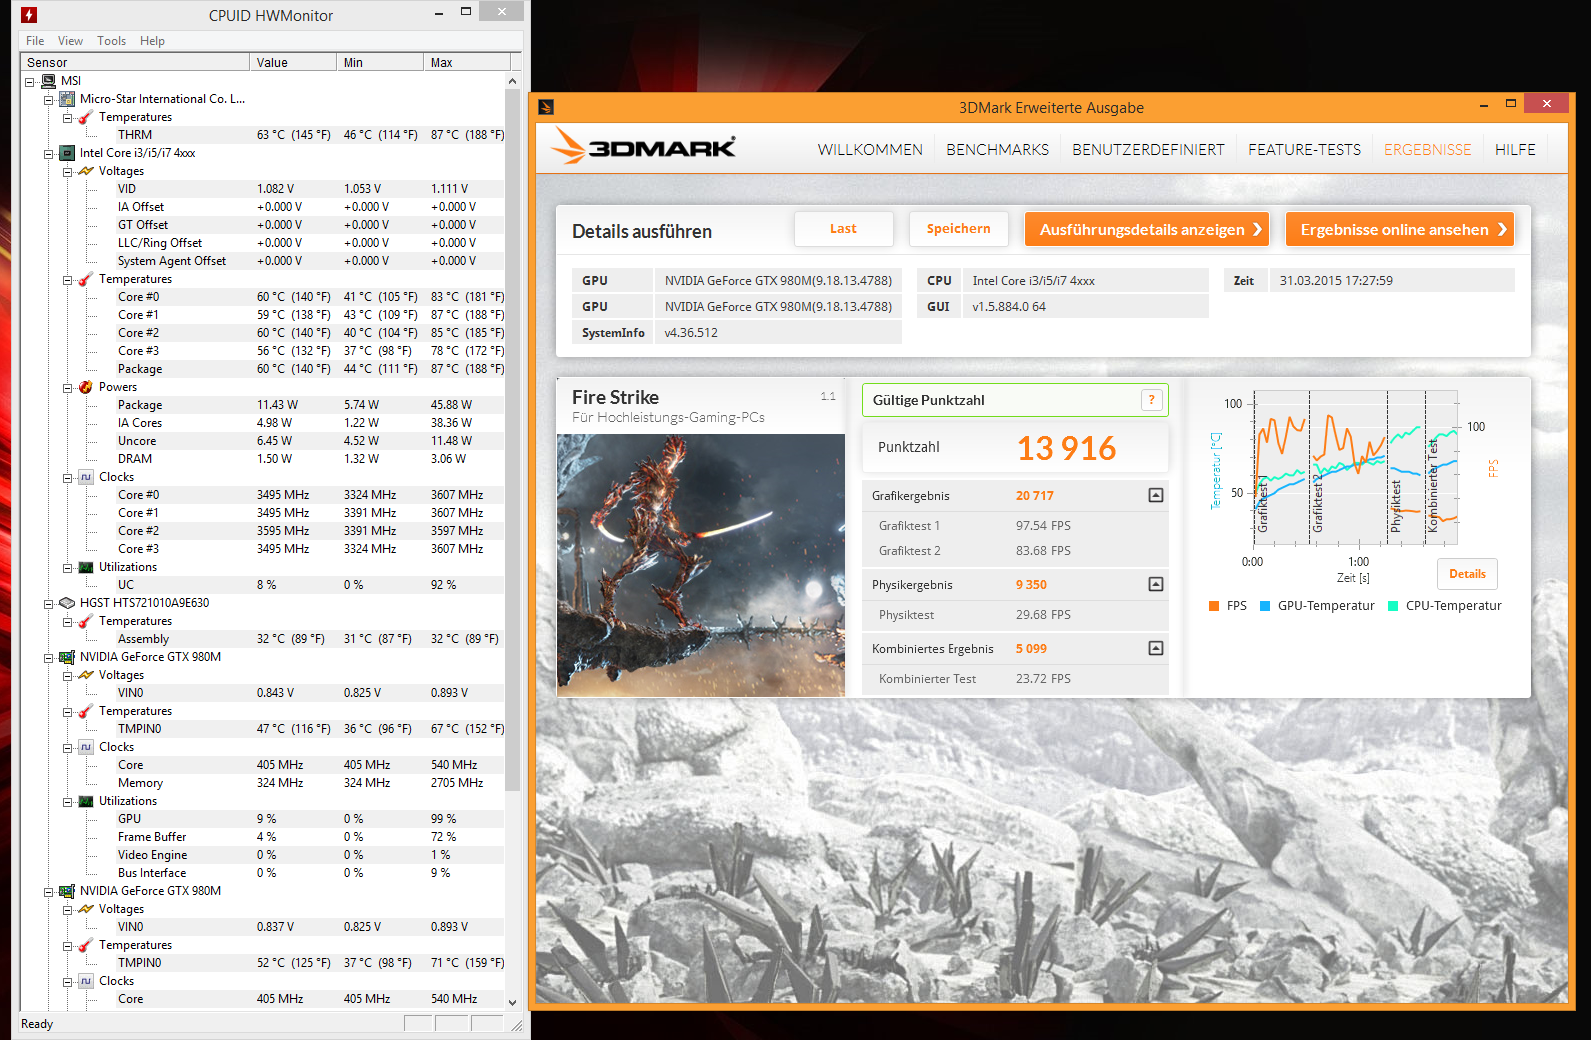Click the HWMonitor red lightning app icon
Viewport: 1591px width, 1040px height.
(x=29, y=15)
